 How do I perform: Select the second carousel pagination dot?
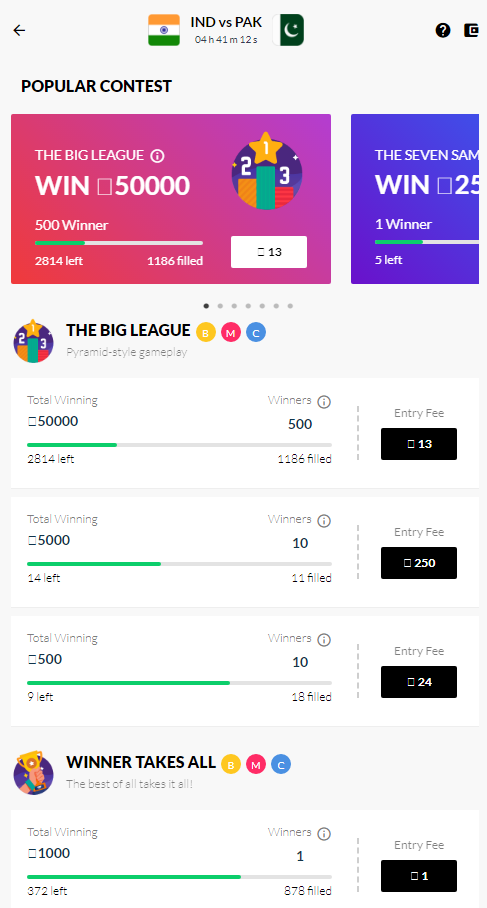pos(220,306)
